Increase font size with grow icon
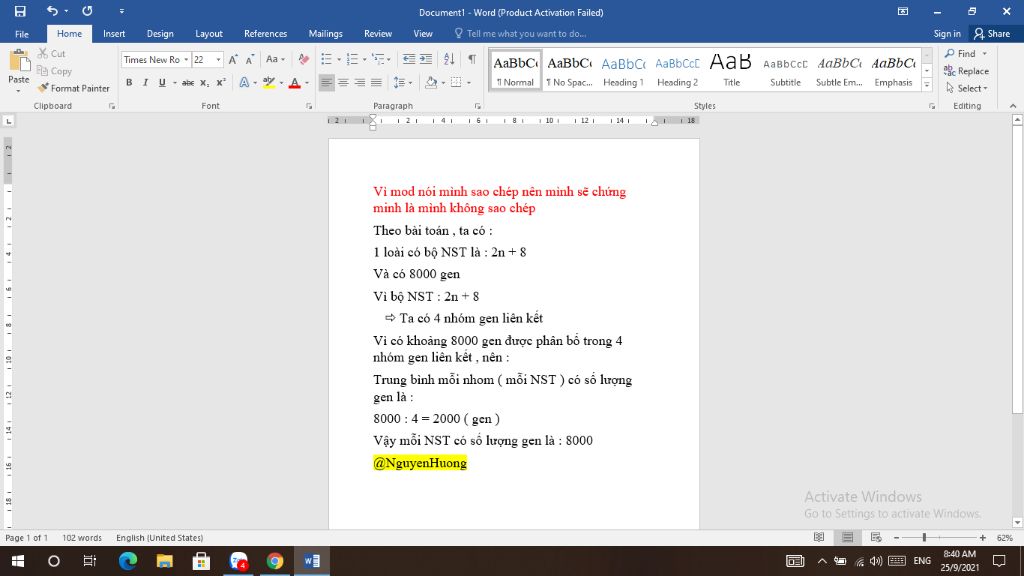Screen dimensions: 1024x576 (x=233, y=59)
